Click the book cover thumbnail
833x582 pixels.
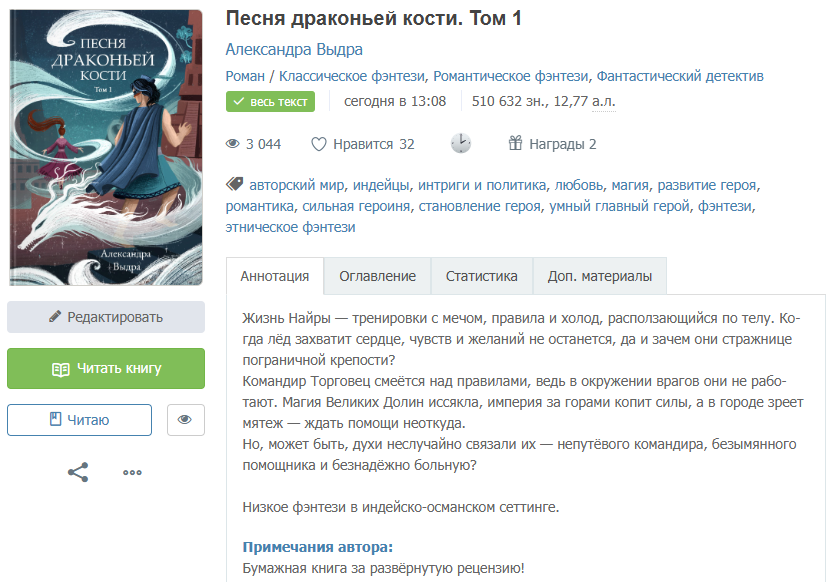(x=106, y=148)
